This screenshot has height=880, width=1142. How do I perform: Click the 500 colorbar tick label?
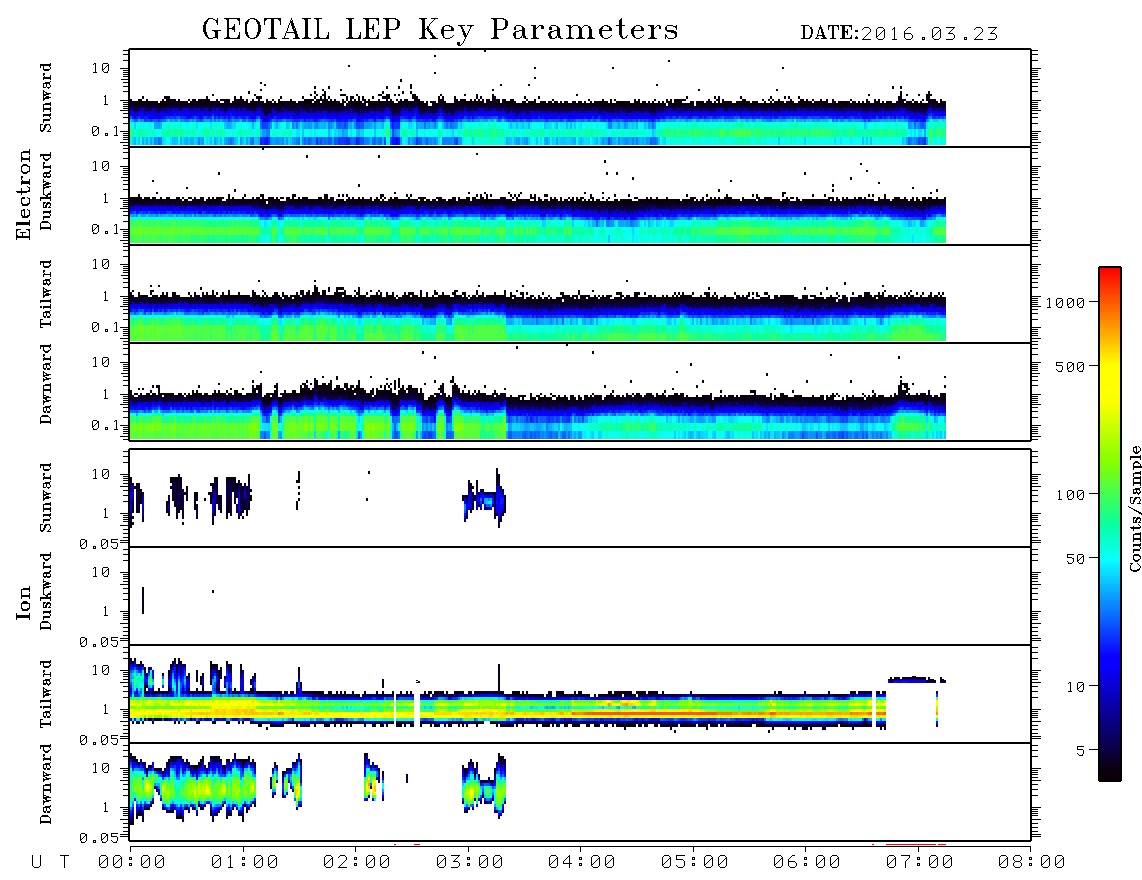click(1070, 367)
